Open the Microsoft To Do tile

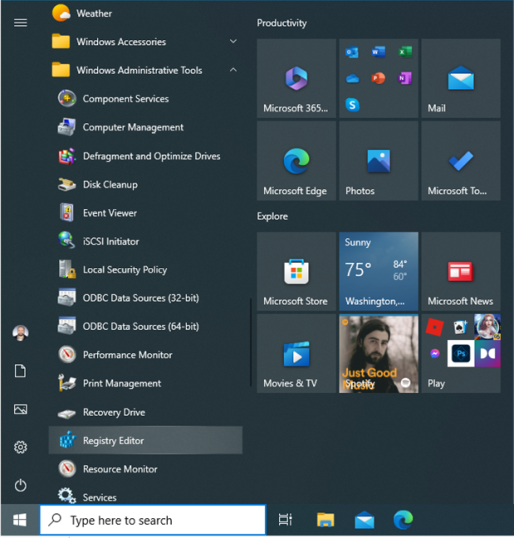pyautogui.click(x=461, y=161)
